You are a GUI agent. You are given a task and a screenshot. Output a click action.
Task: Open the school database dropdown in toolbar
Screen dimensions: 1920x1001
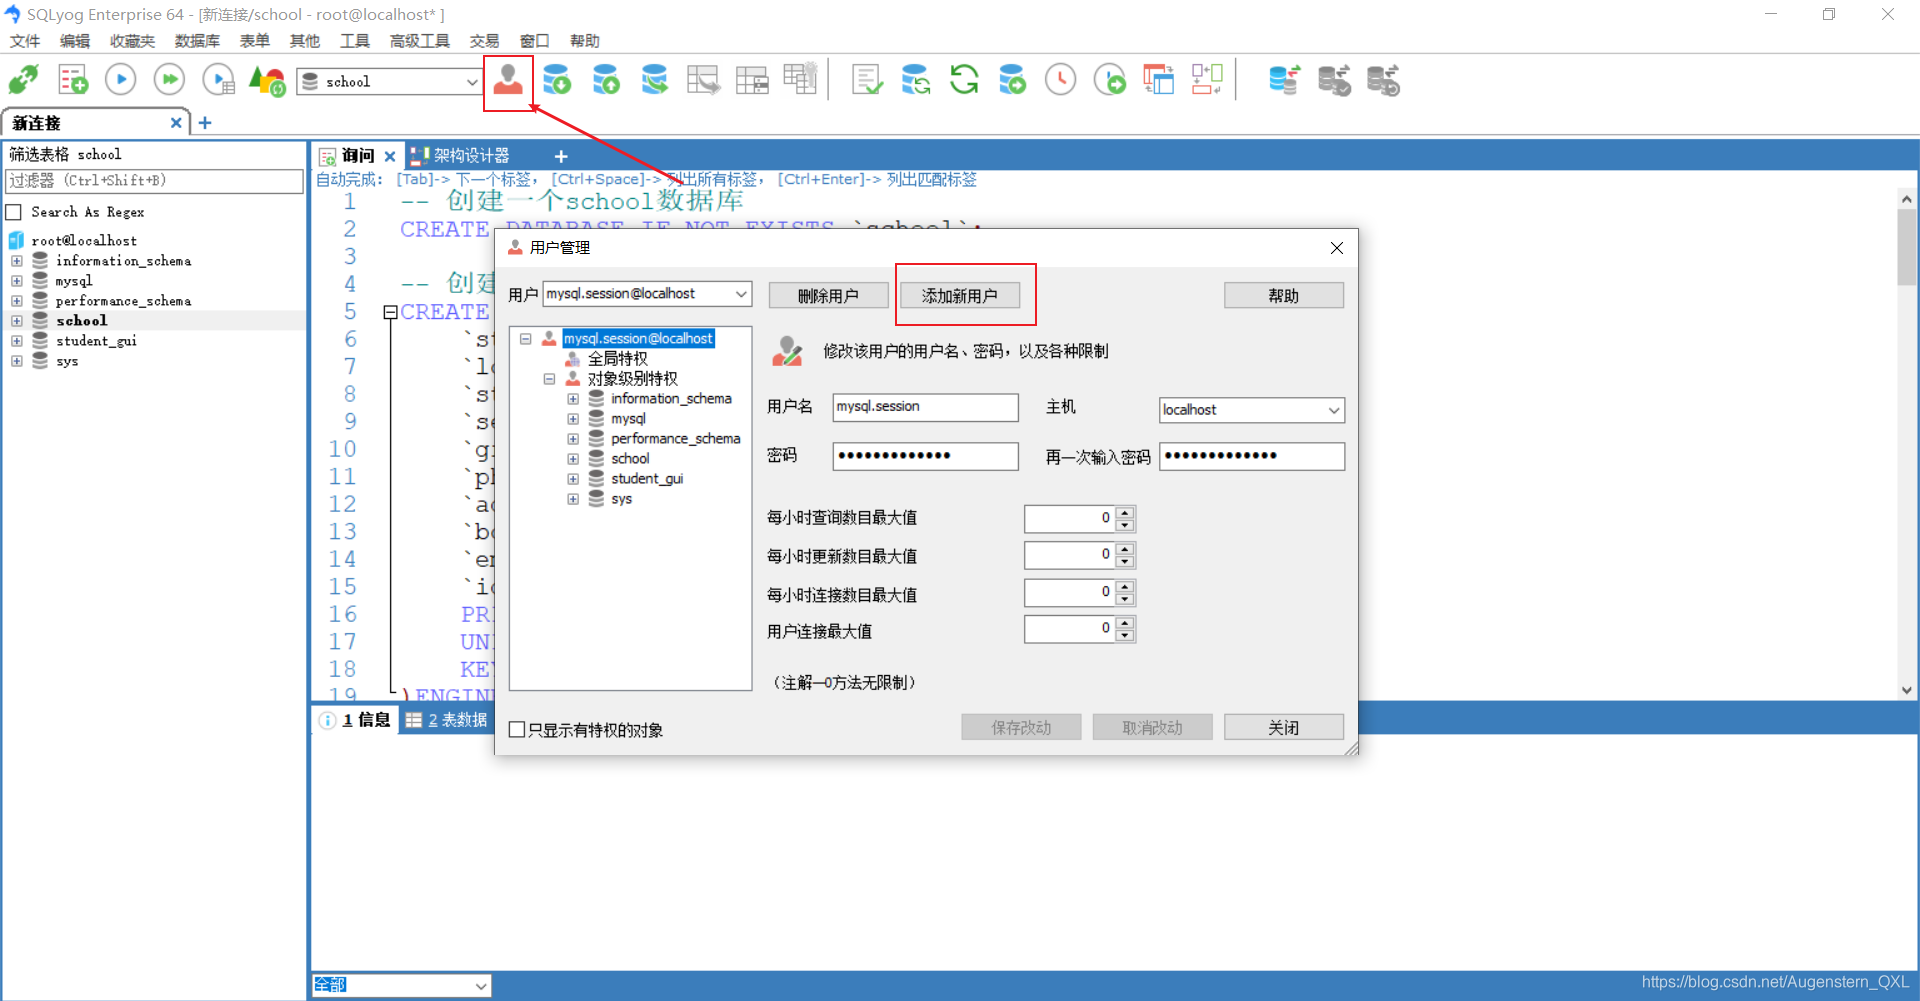[x=472, y=82]
